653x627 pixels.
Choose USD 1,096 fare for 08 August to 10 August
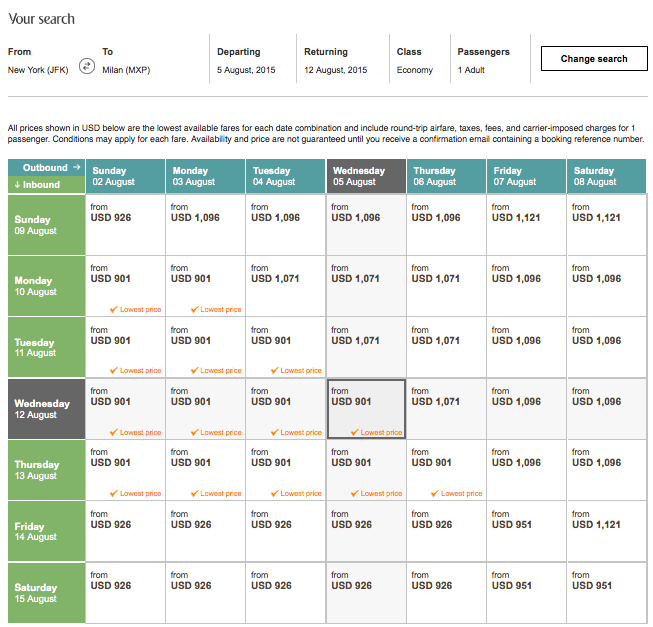(607, 286)
